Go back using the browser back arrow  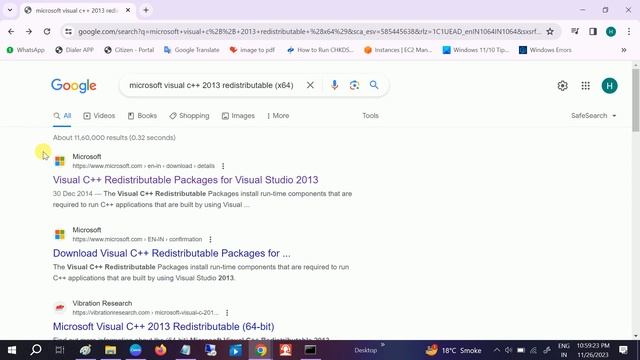coord(11,31)
